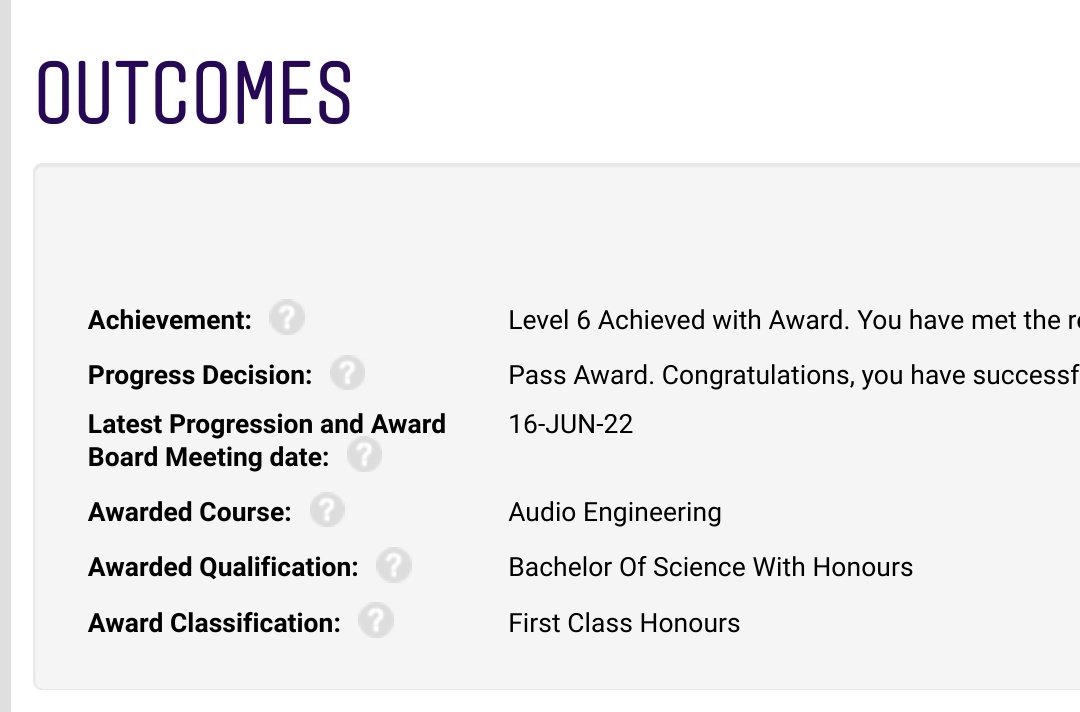Click the Latest Progression and Award label
This screenshot has width=1080, height=712.
[267, 424]
